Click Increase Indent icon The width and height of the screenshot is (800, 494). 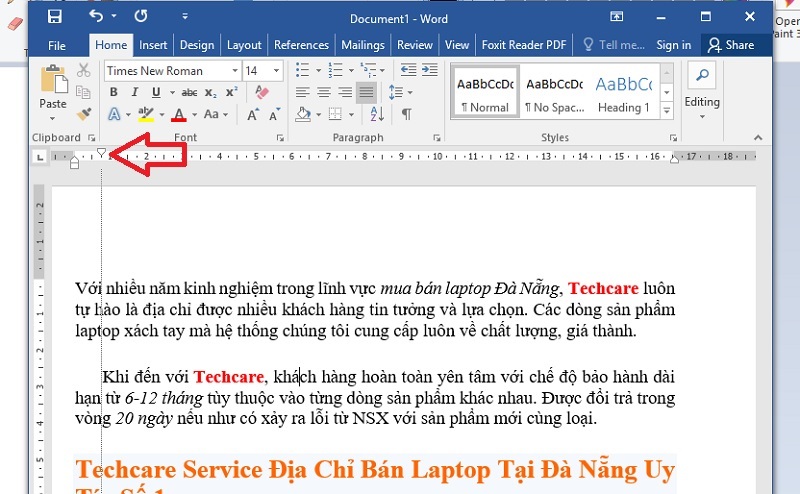coord(430,70)
